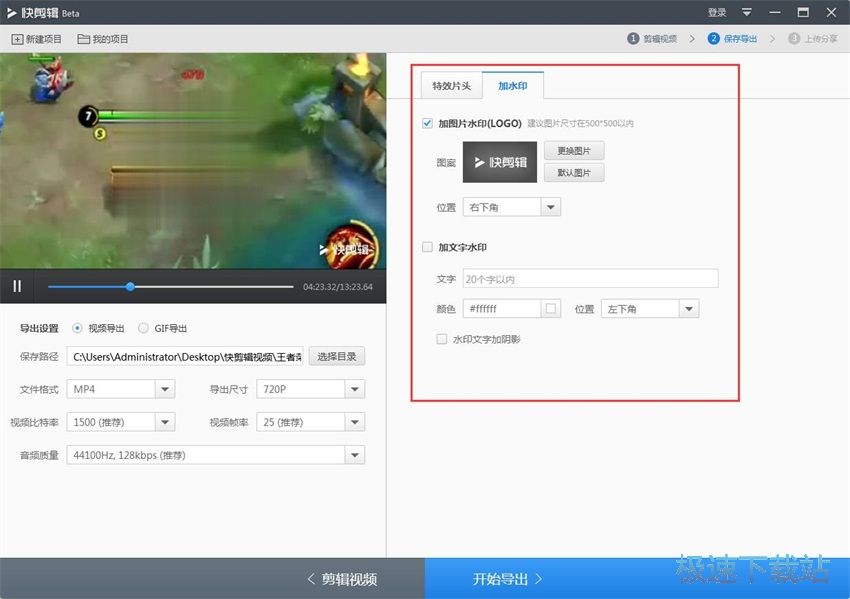The image size is (850, 599).
Task: Click the white color swatch next to #ffffff
Action: (x=551, y=308)
